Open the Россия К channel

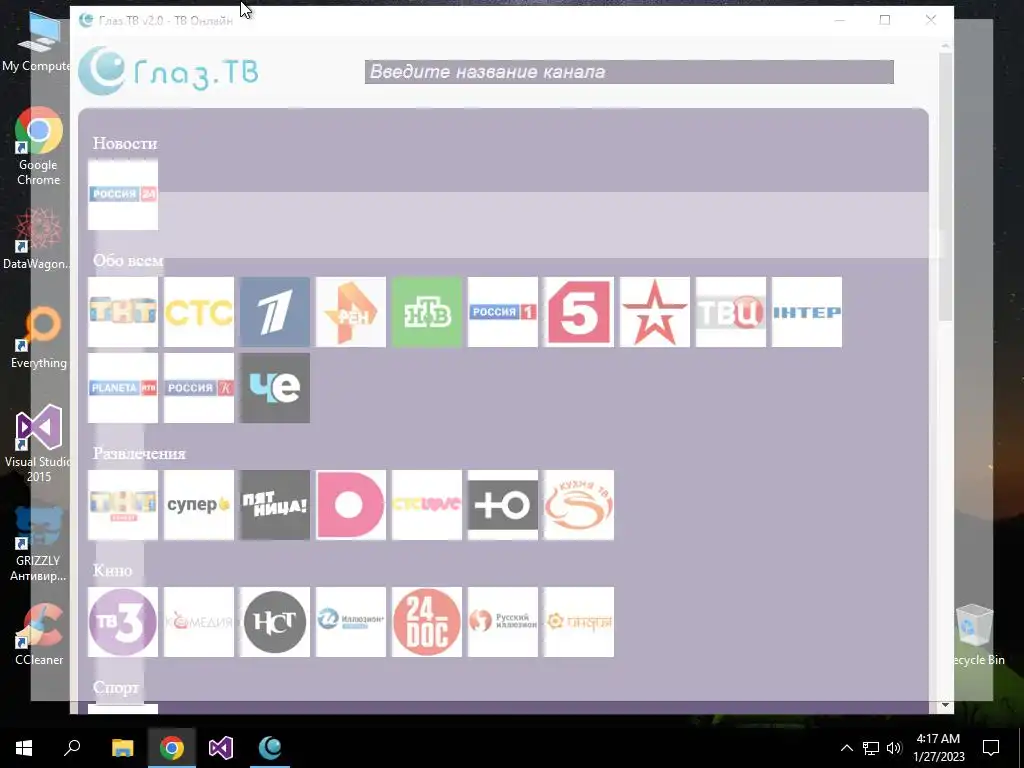click(199, 388)
